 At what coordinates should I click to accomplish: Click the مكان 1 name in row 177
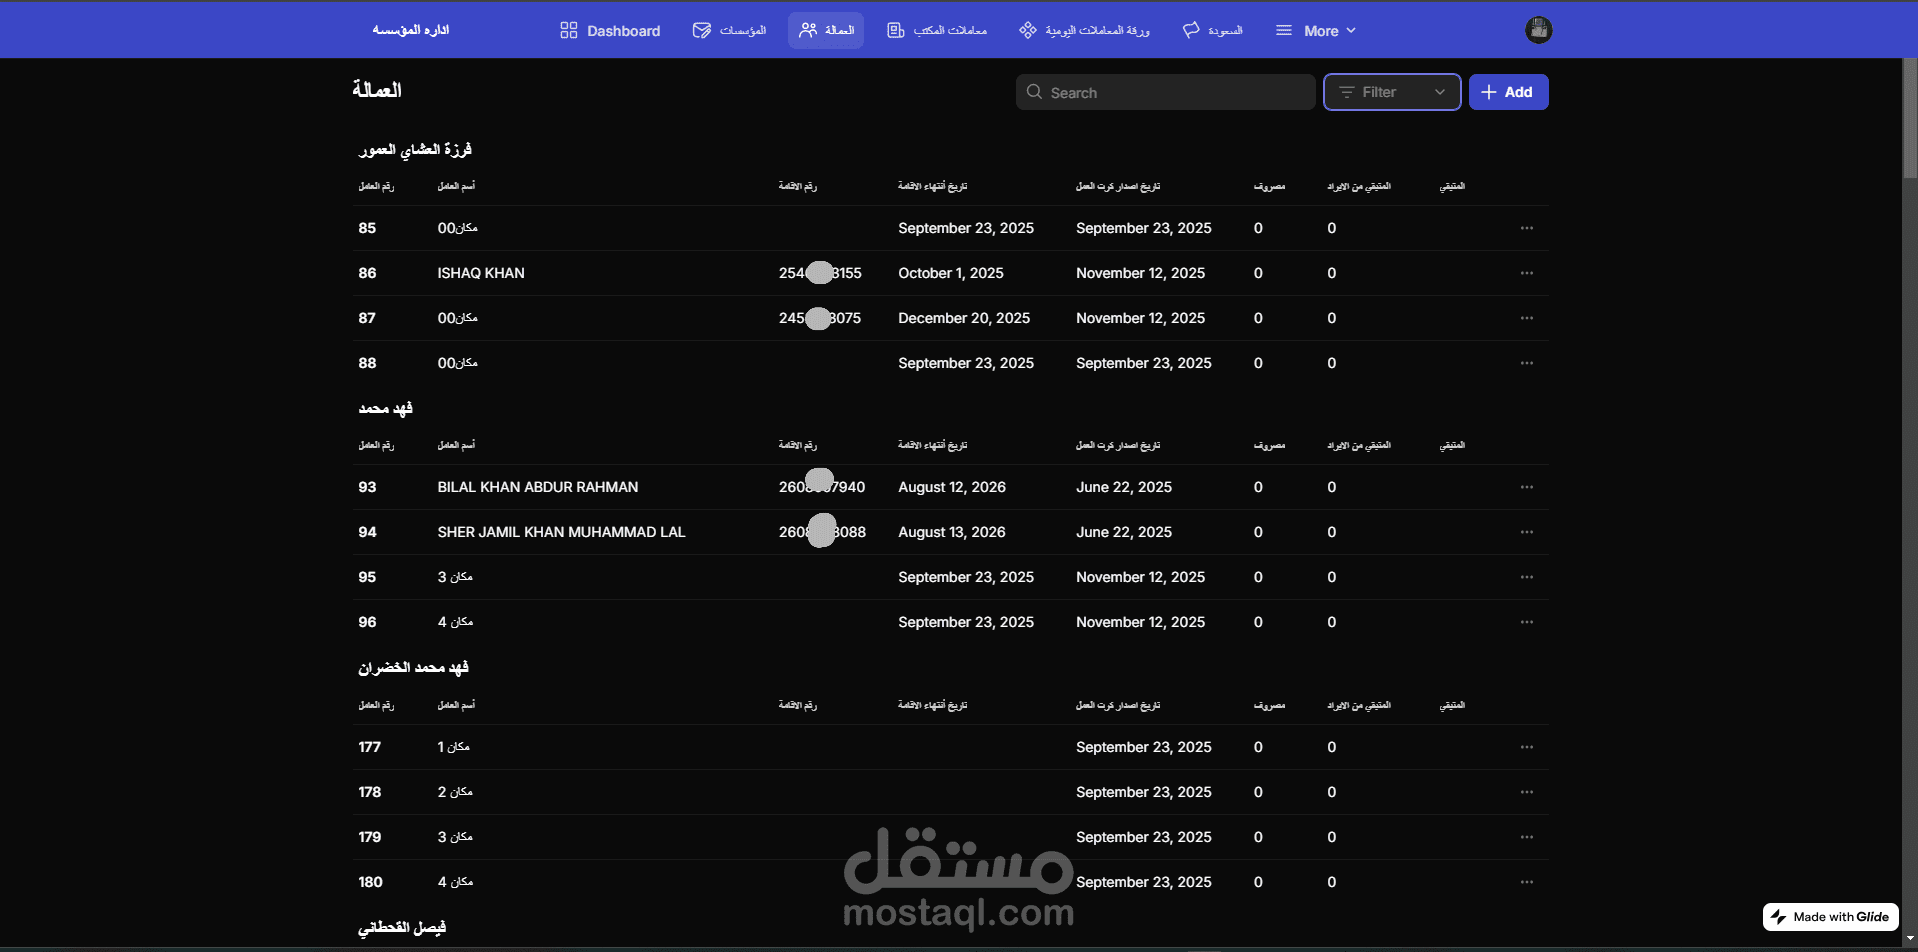coord(454,747)
